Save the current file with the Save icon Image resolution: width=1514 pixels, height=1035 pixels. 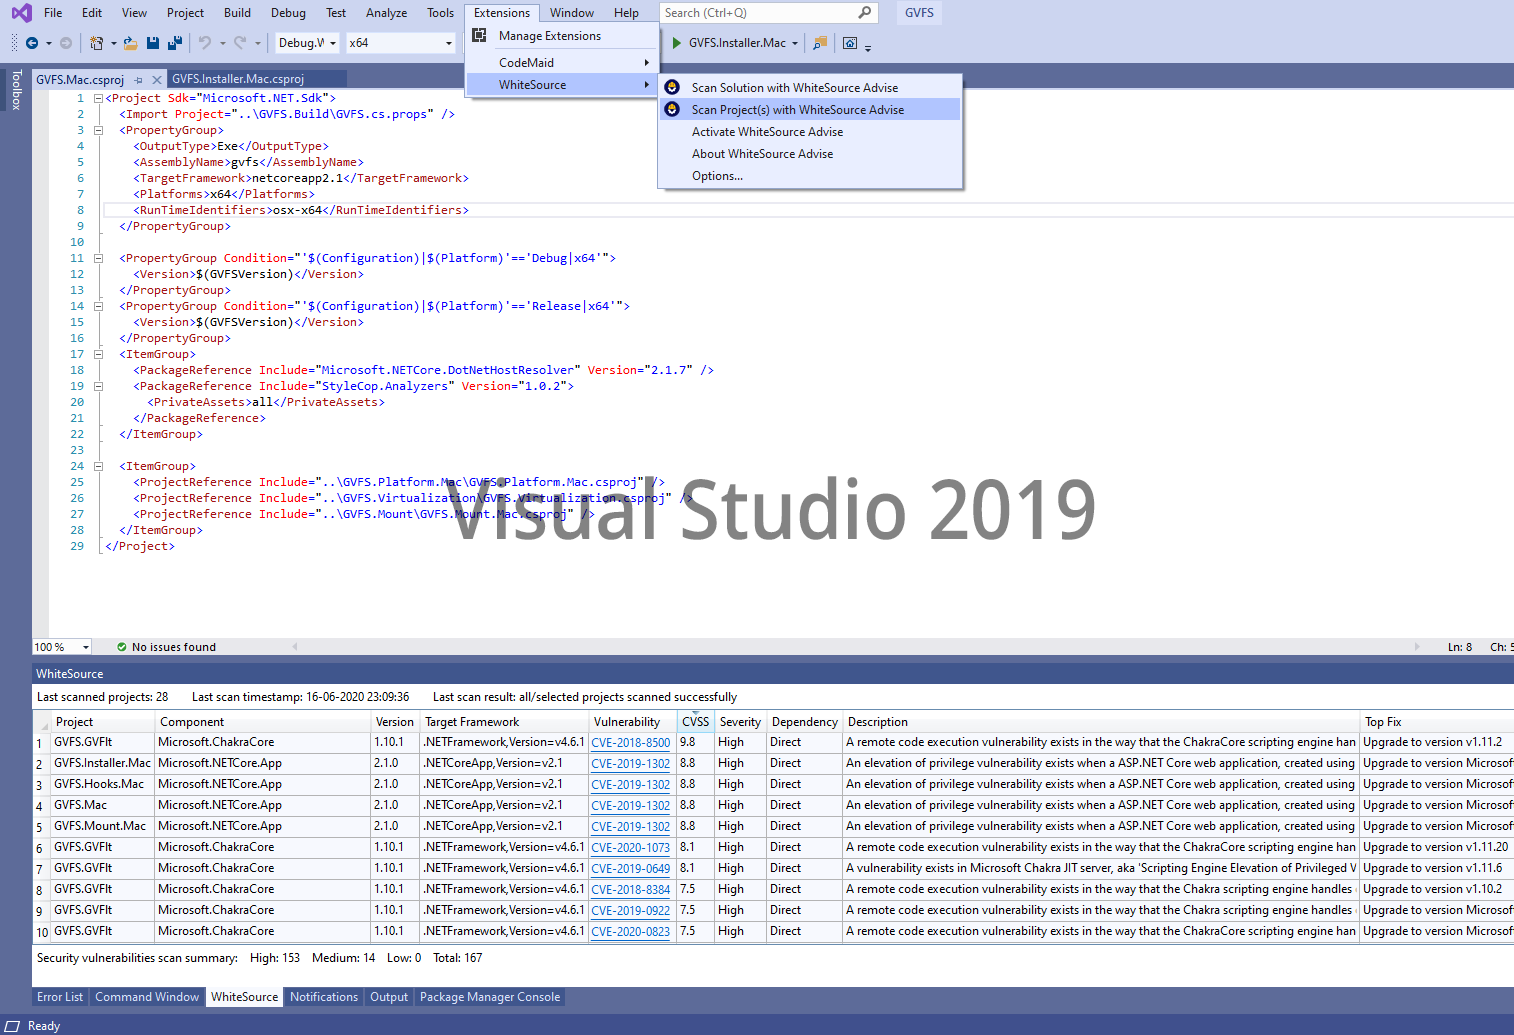pyautogui.click(x=153, y=43)
